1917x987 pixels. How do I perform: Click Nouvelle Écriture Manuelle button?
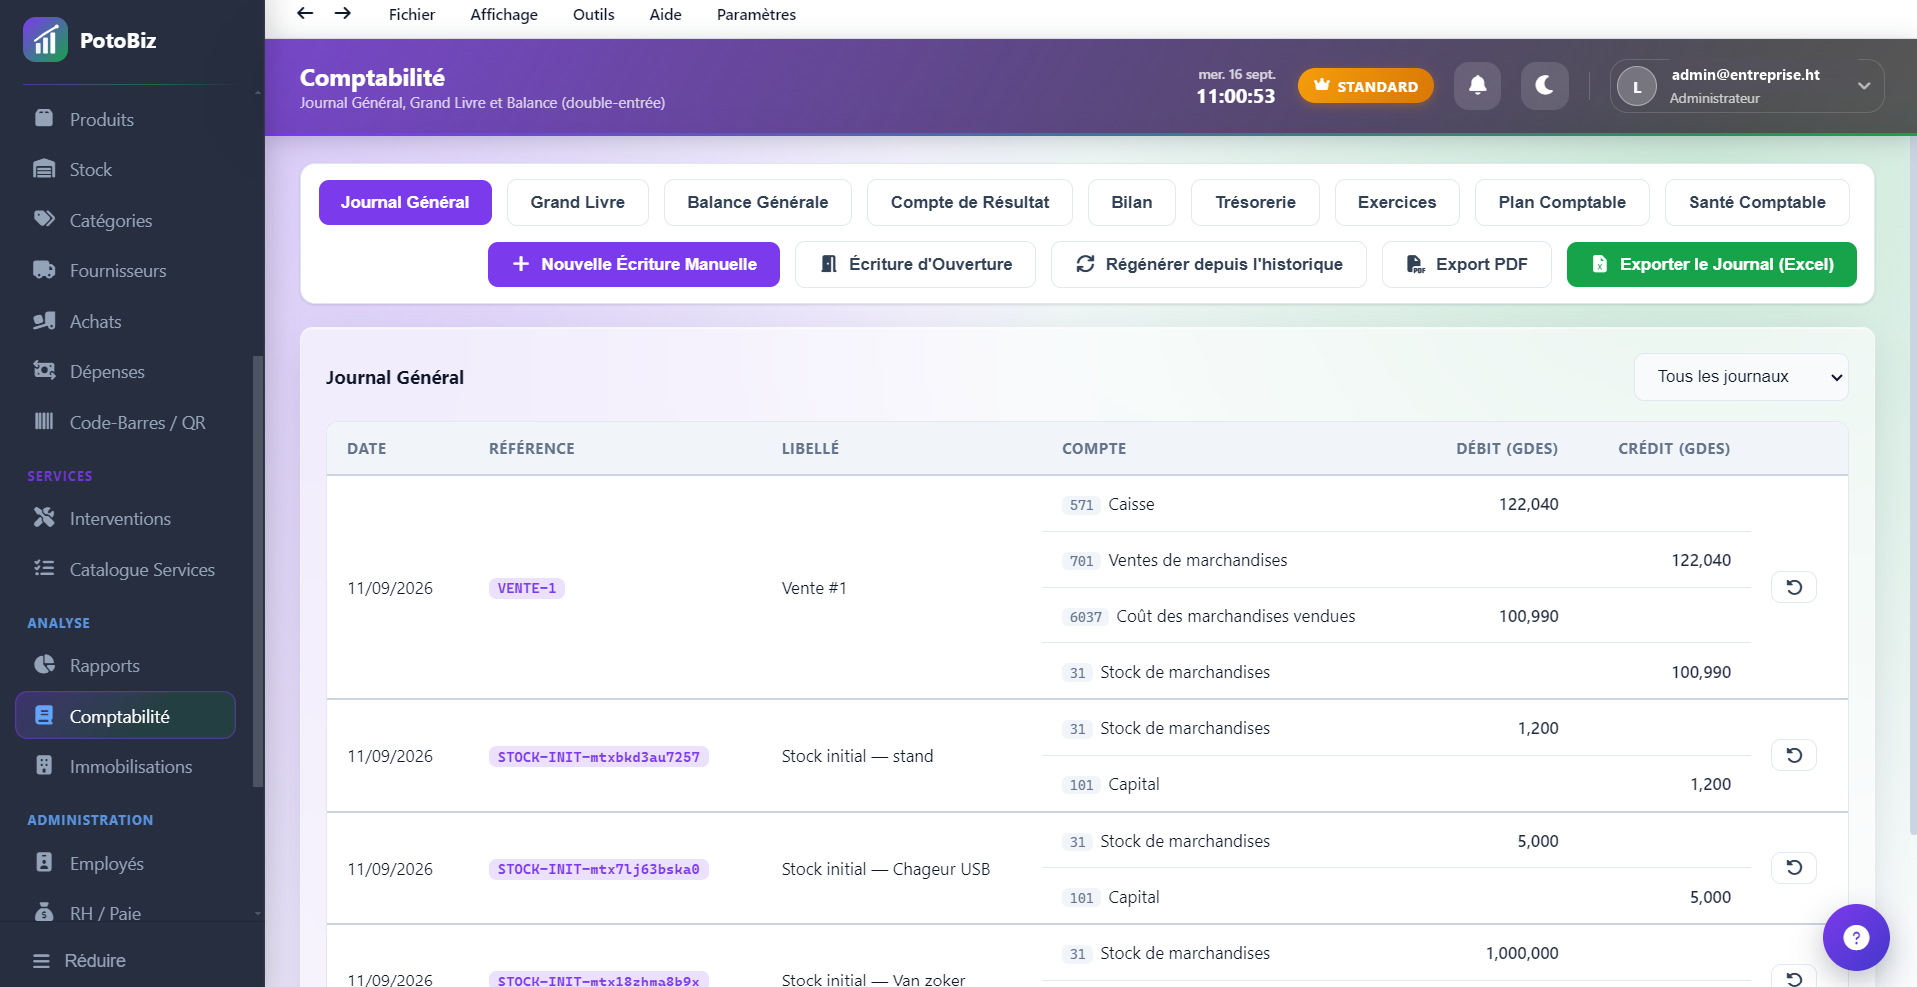633,264
